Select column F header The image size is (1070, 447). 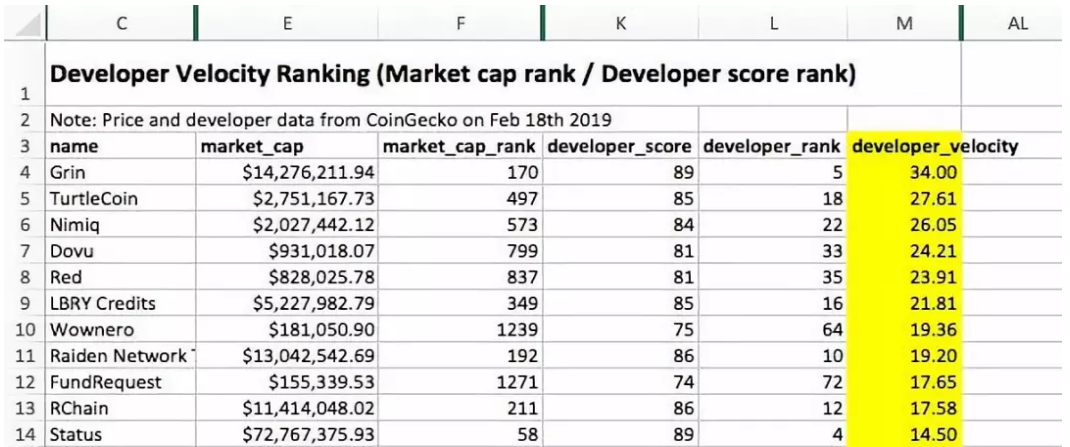(460, 23)
